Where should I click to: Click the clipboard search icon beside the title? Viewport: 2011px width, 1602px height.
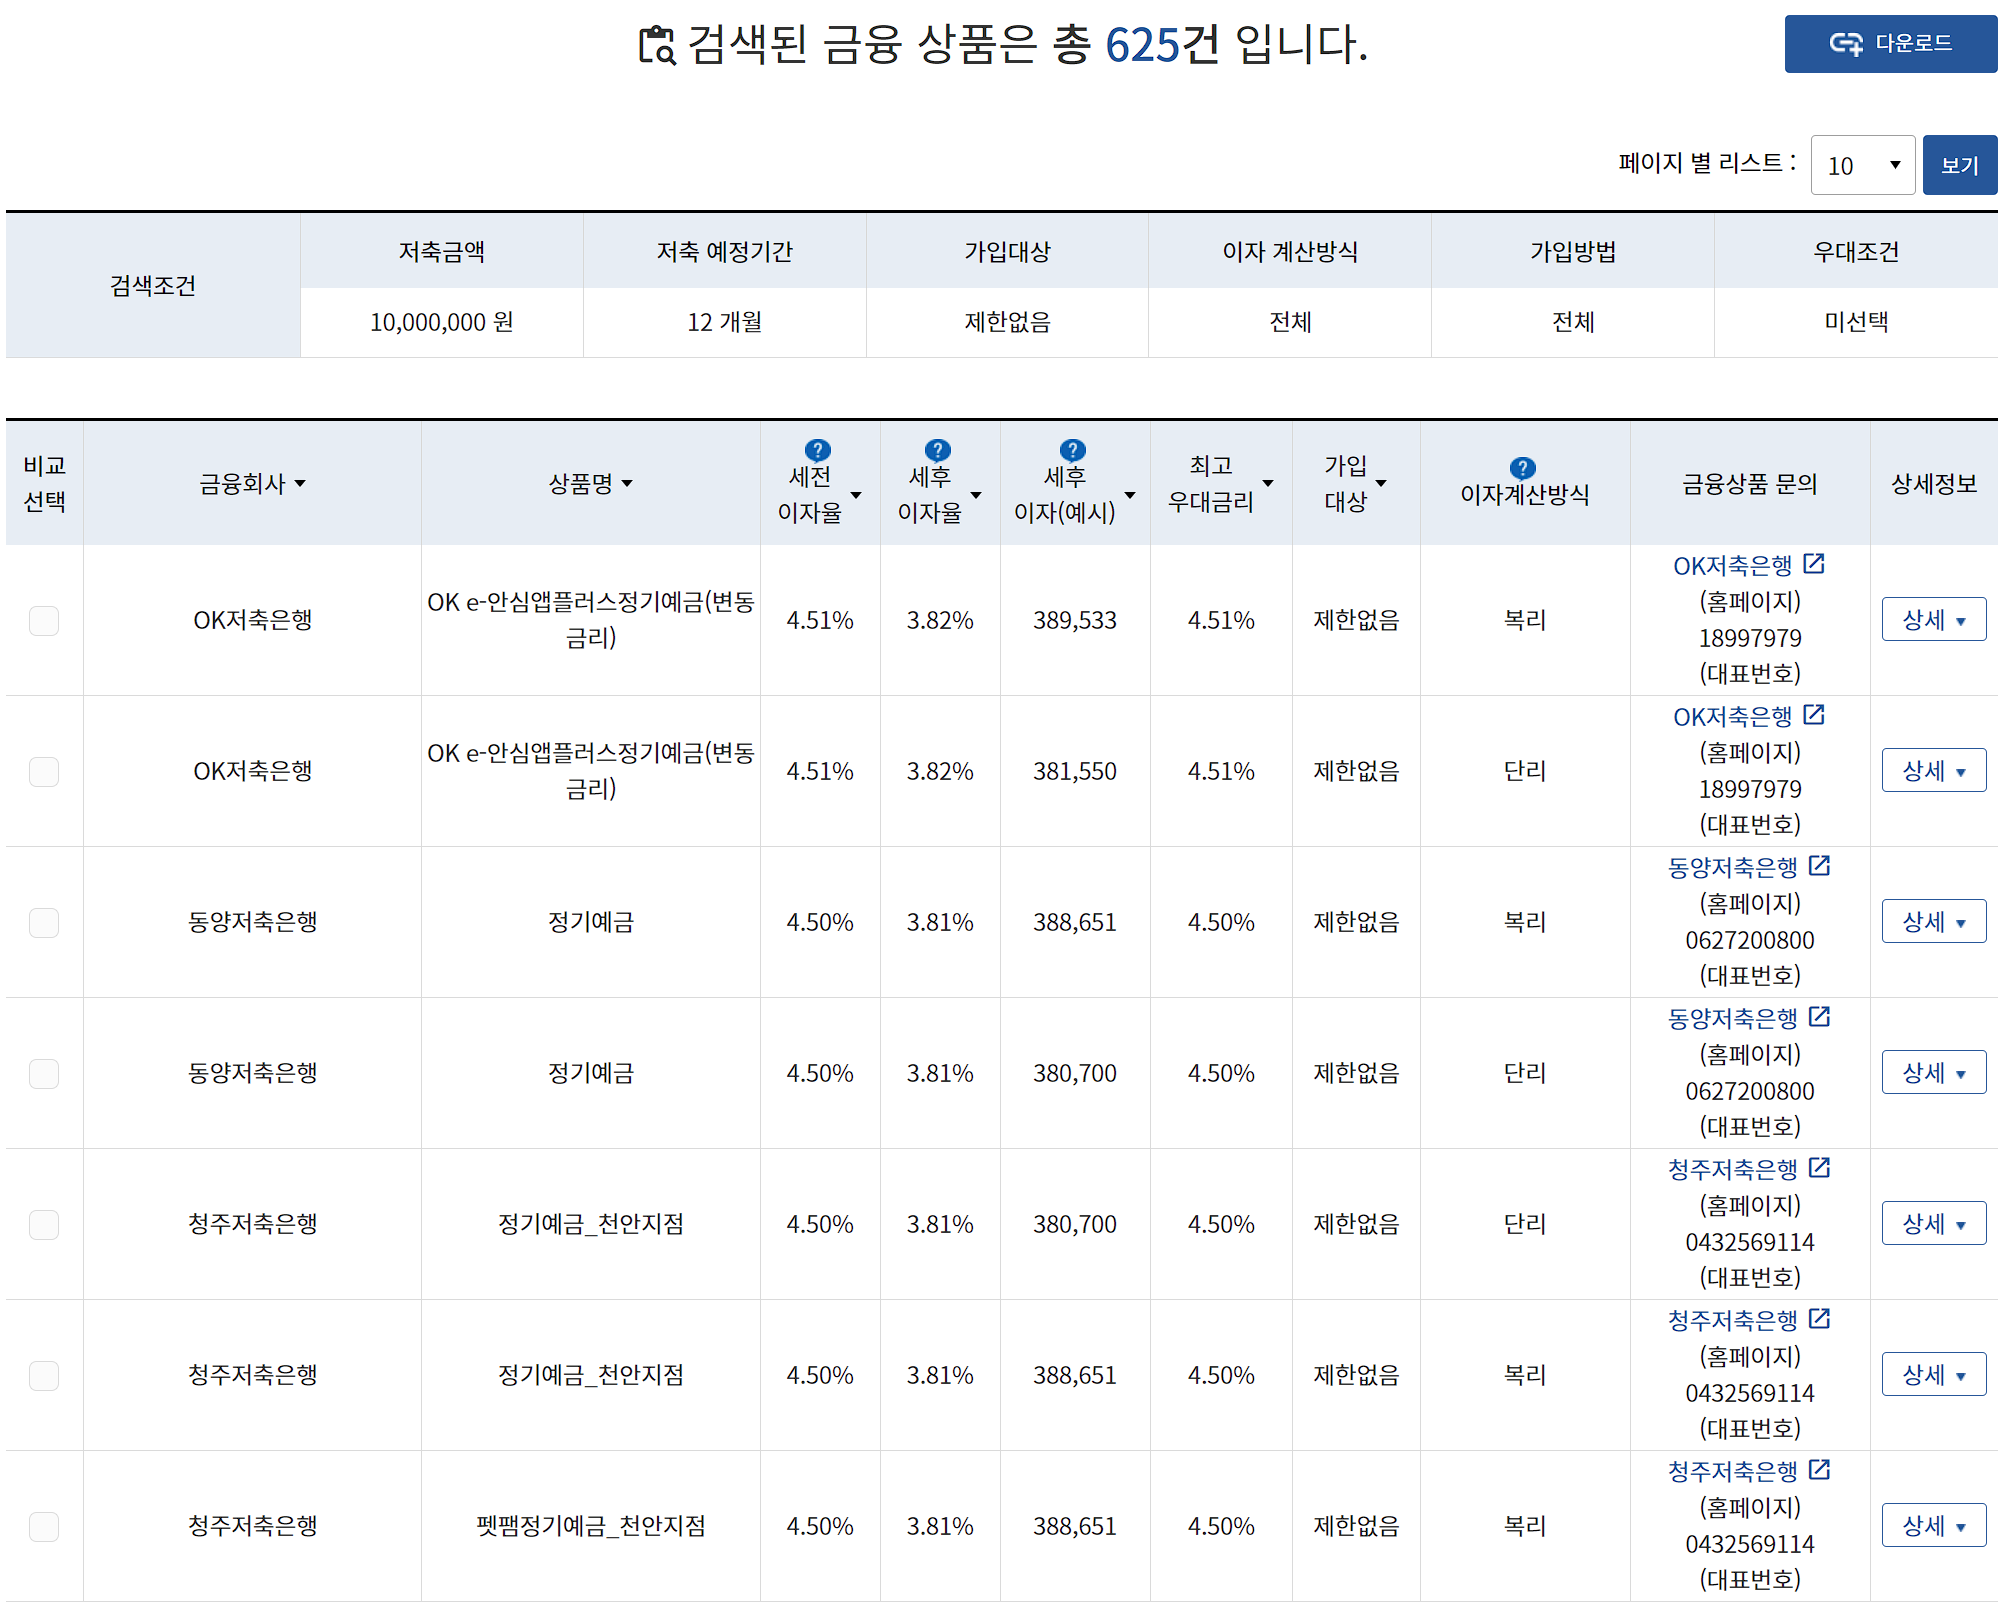pyautogui.click(x=659, y=45)
